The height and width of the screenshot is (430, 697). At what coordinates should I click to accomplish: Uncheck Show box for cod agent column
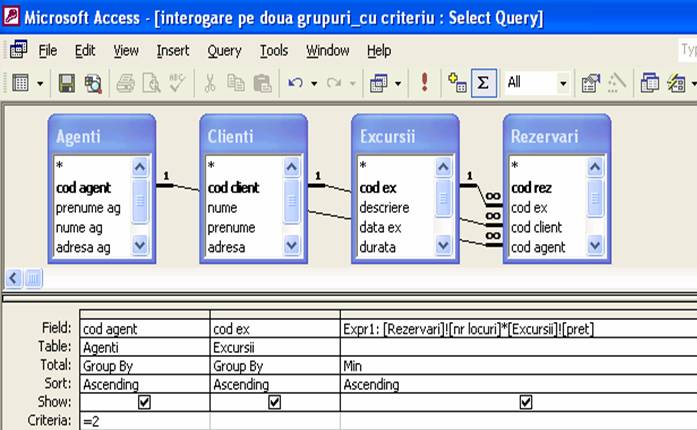tap(145, 401)
